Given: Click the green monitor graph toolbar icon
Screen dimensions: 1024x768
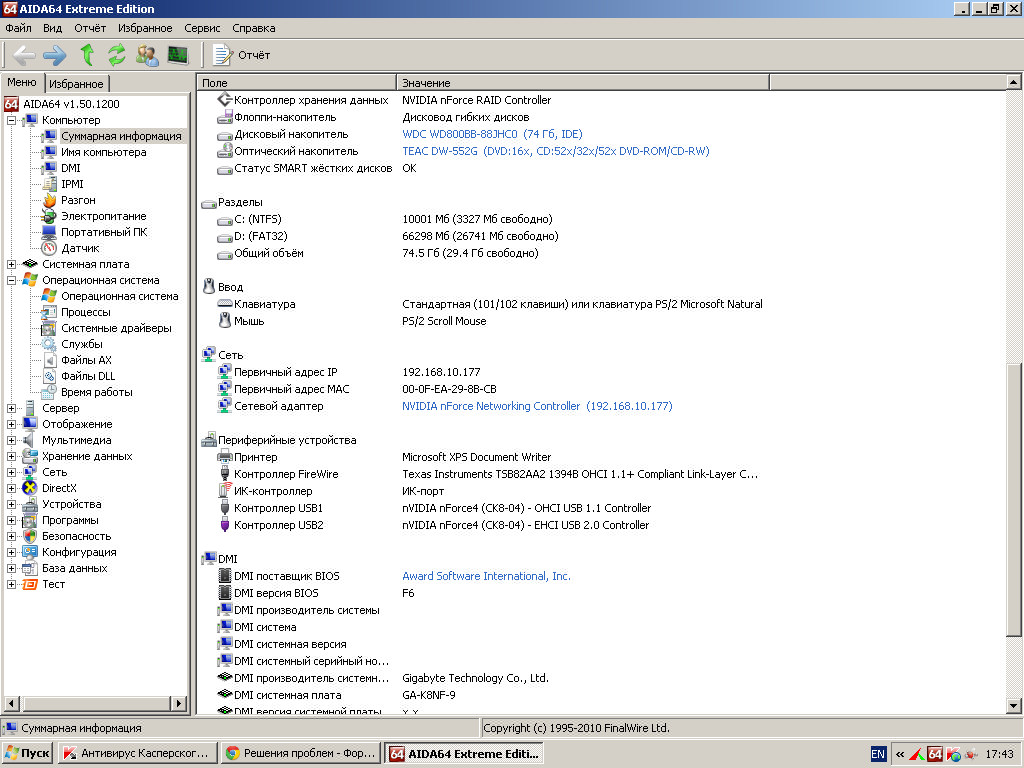Looking at the screenshot, I should pyautogui.click(x=178, y=55).
